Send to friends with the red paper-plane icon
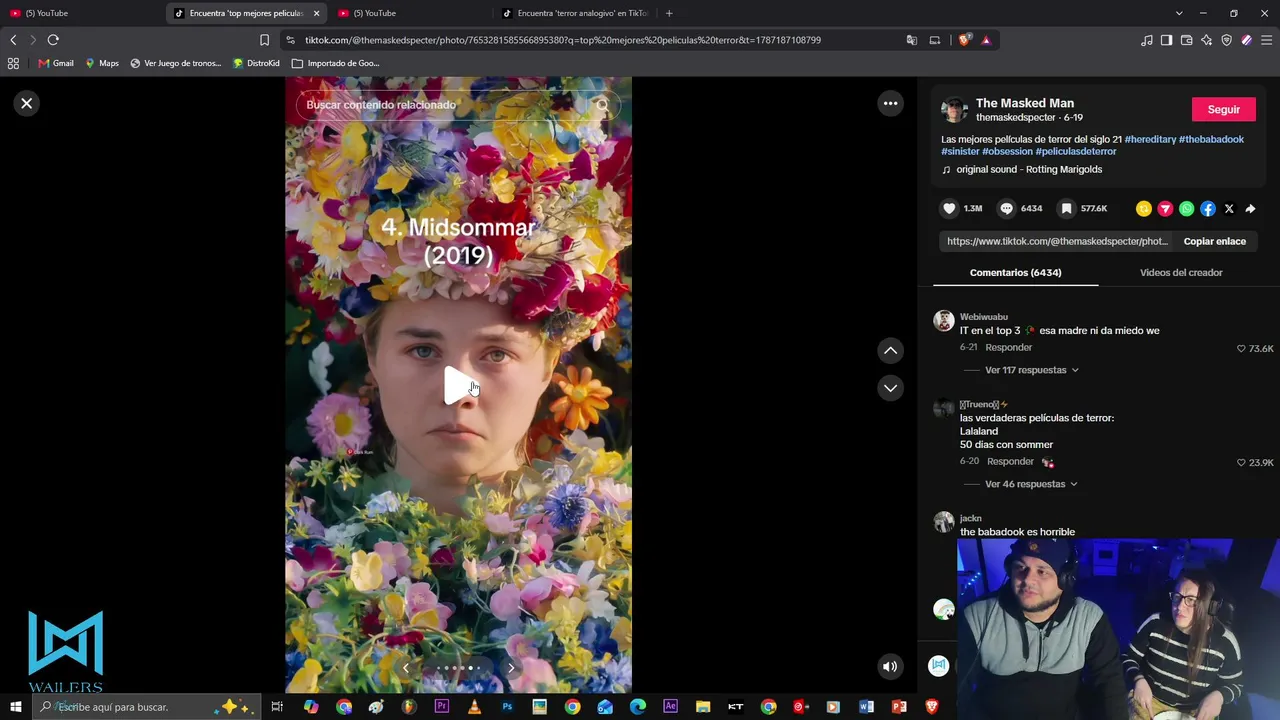The image size is (1280, 720). [x=1165, y=209]
